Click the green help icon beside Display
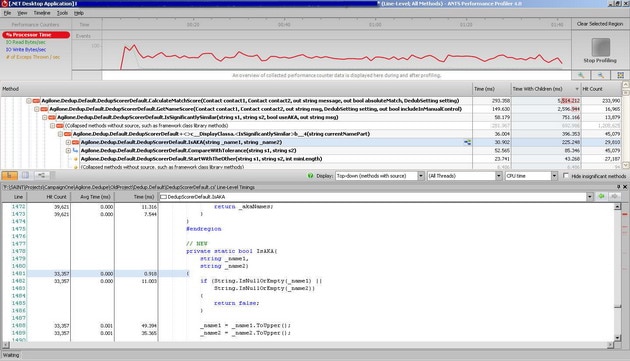 [310, 176]
